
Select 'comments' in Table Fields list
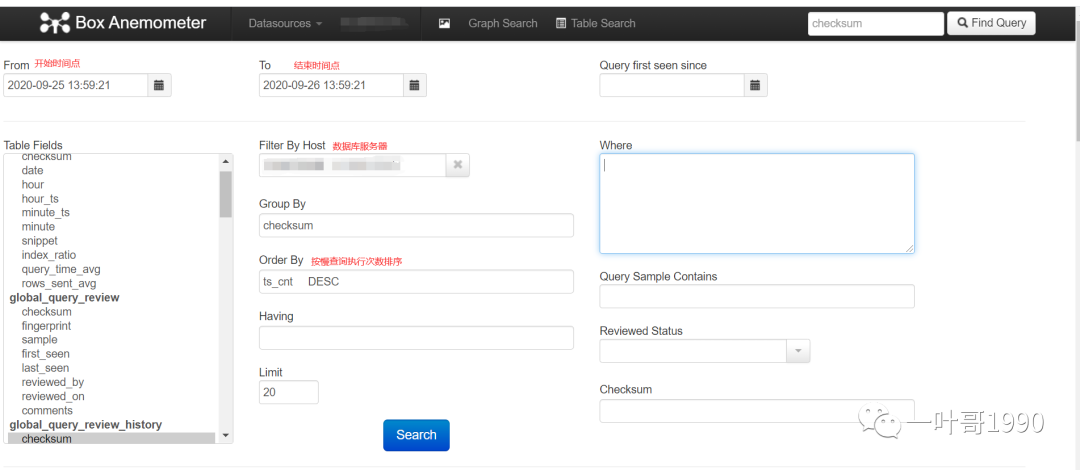point(47,411)
